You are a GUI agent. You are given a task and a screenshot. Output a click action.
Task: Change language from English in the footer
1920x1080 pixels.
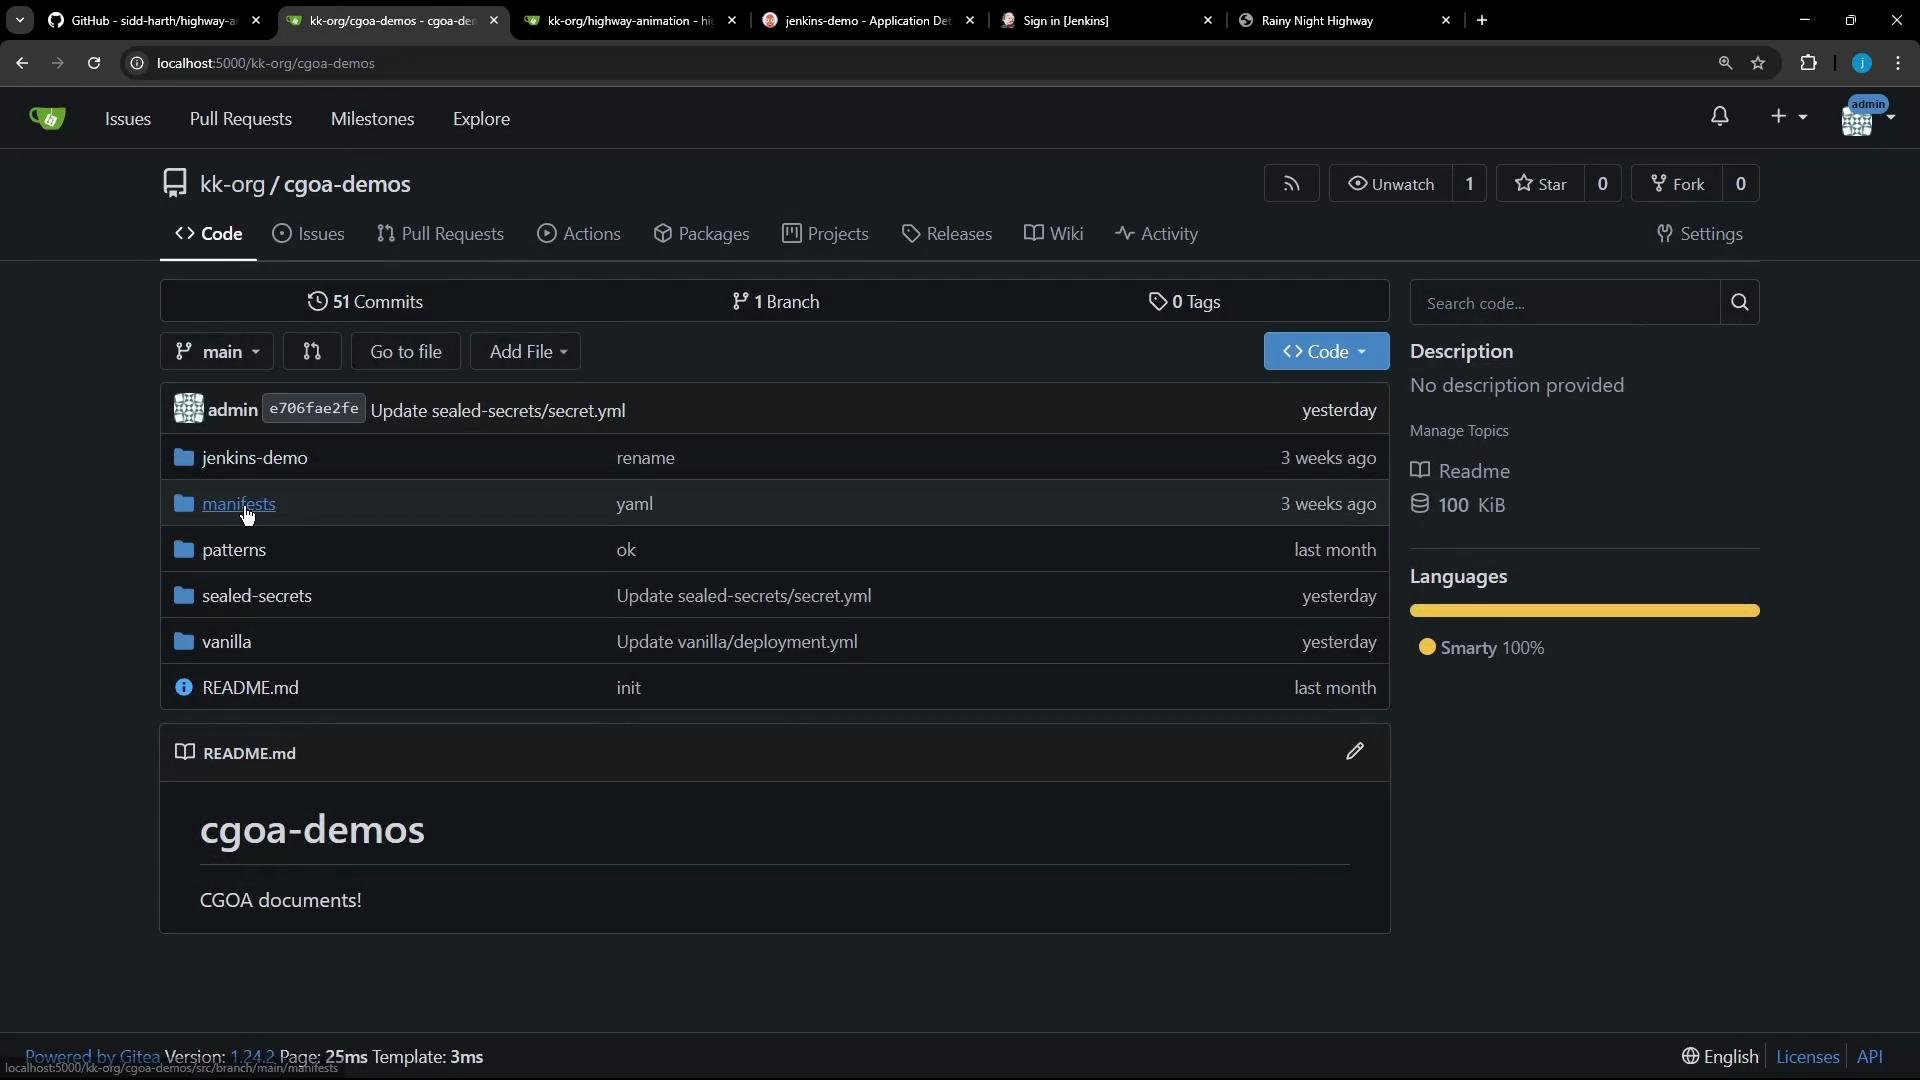pyautogui.click(x=1719, y=1057)
